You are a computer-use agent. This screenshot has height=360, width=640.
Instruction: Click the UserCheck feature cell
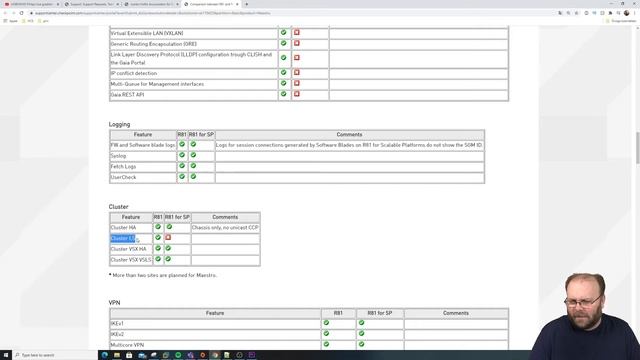click(143, 177)
